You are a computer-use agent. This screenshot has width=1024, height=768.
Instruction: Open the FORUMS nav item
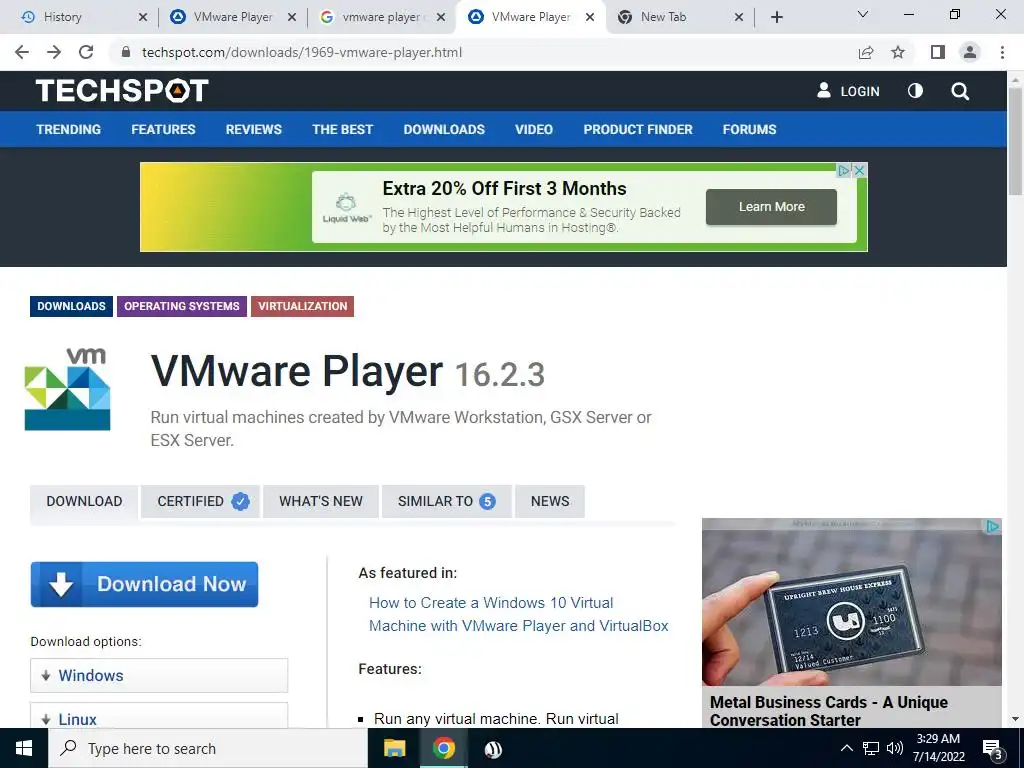[749, 129]
